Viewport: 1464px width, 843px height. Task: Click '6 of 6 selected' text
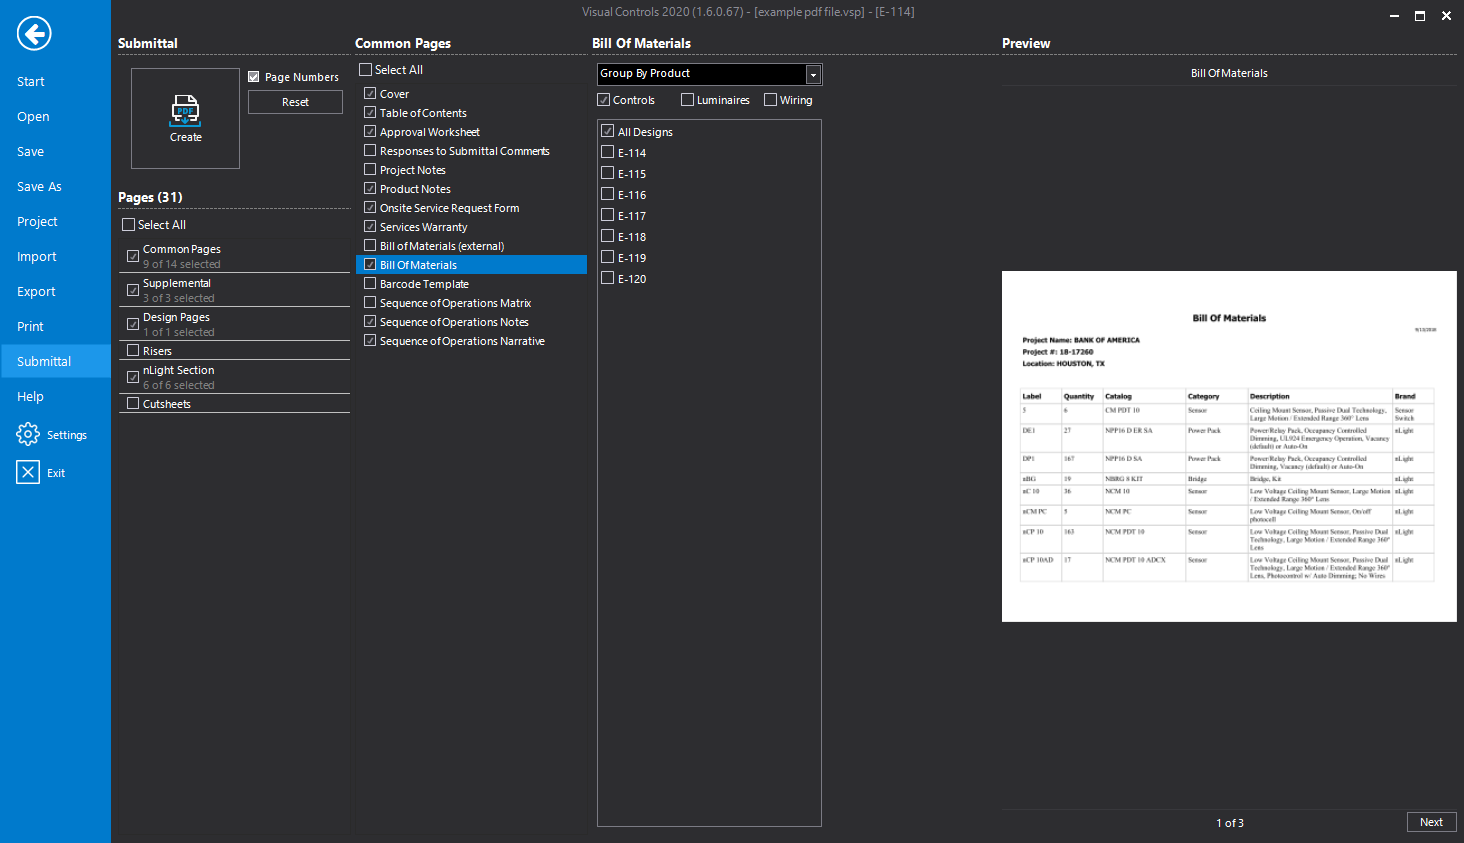click(x=178, y=385)
